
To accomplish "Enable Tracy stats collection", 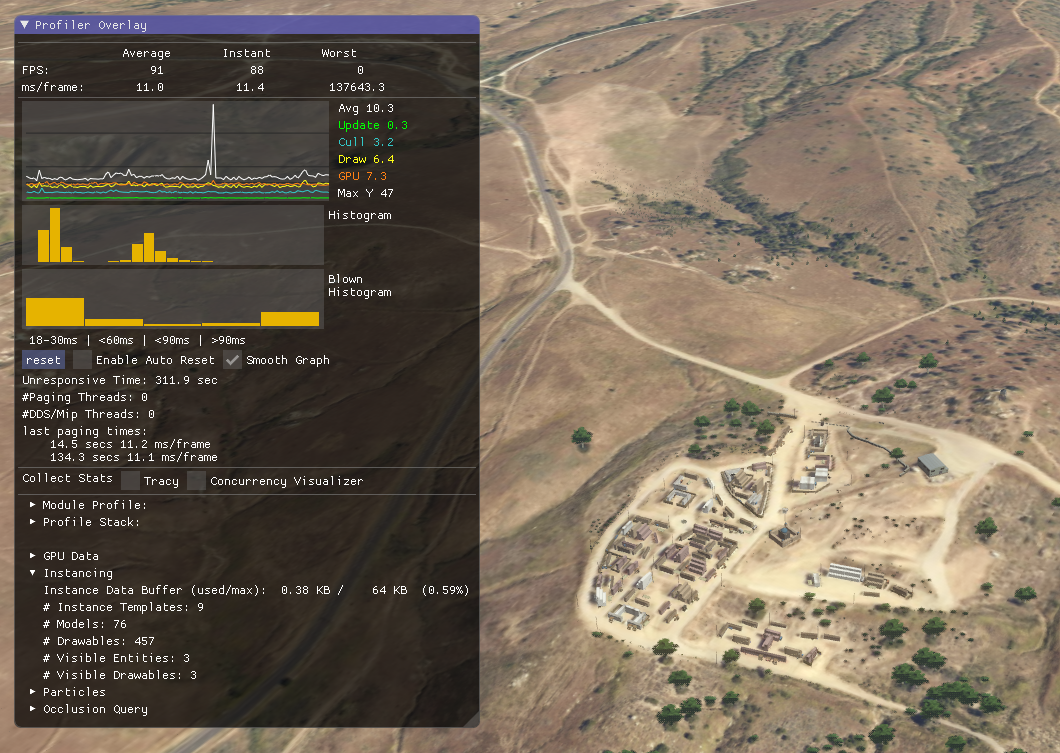I will coord(131,480).
